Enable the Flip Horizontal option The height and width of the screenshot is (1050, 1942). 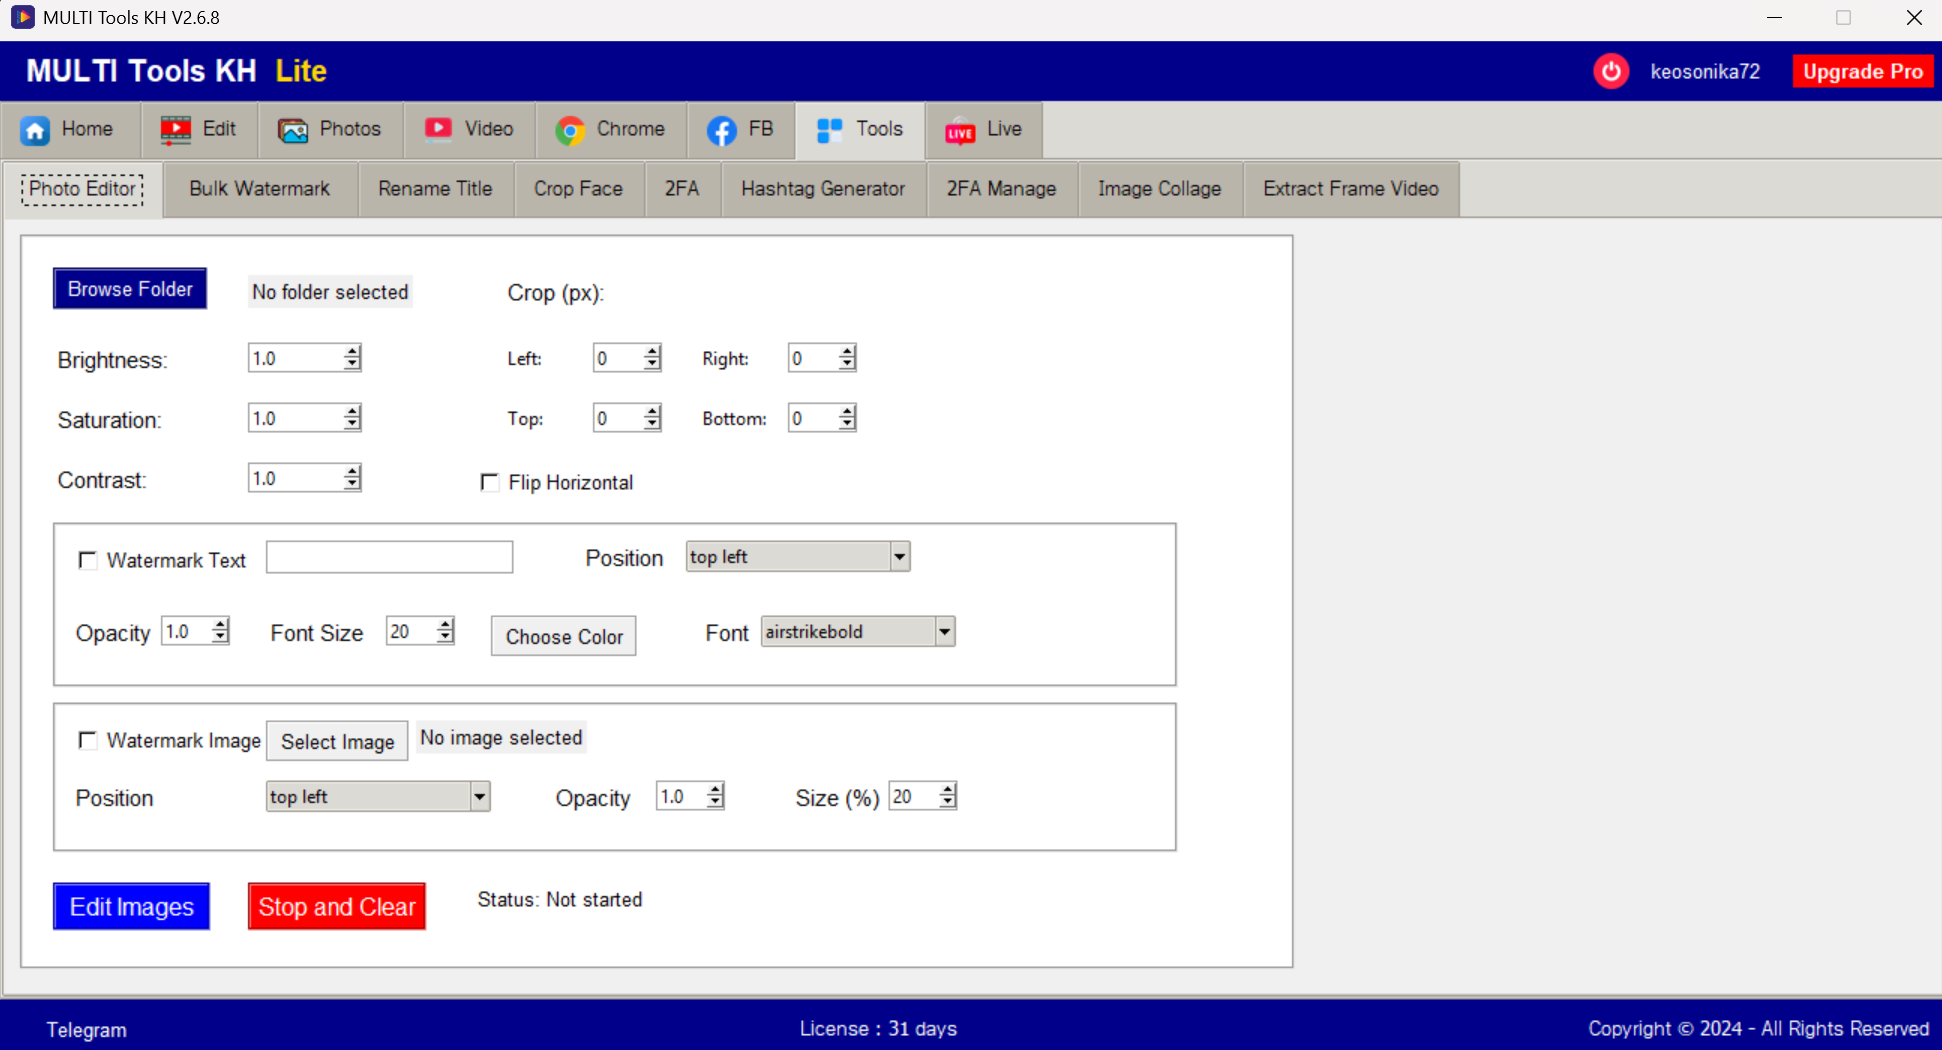(x=490, y=482)
